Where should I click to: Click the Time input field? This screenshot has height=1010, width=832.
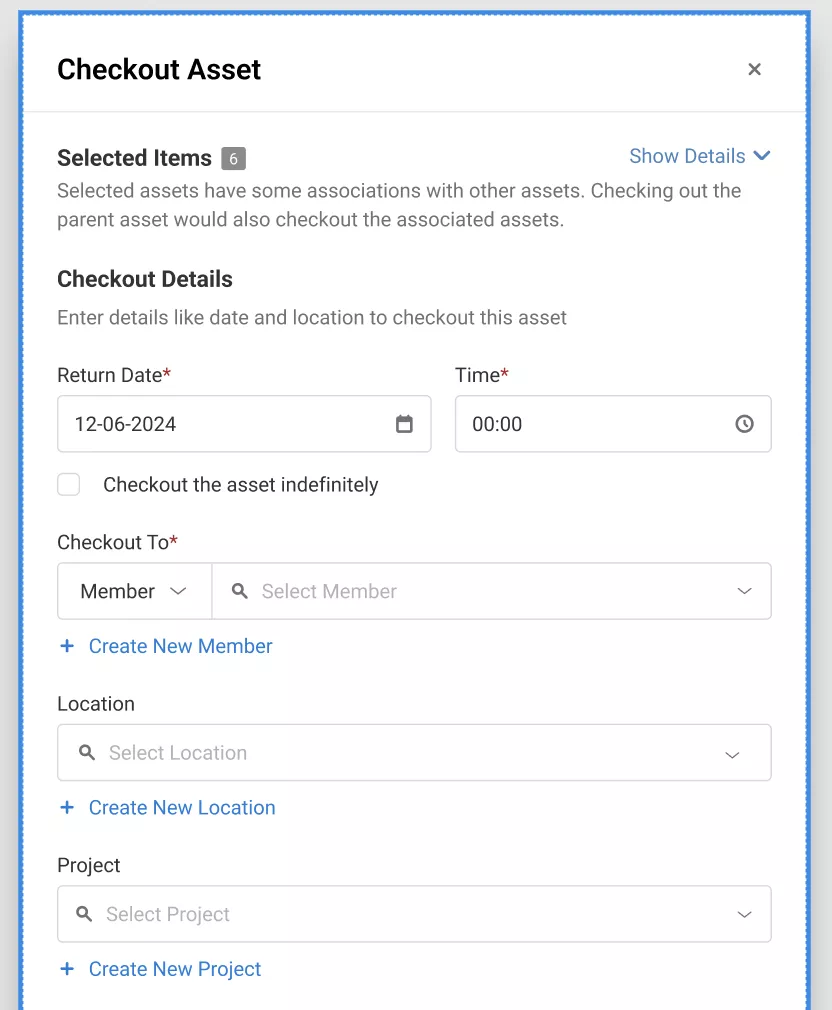[595, 424]
